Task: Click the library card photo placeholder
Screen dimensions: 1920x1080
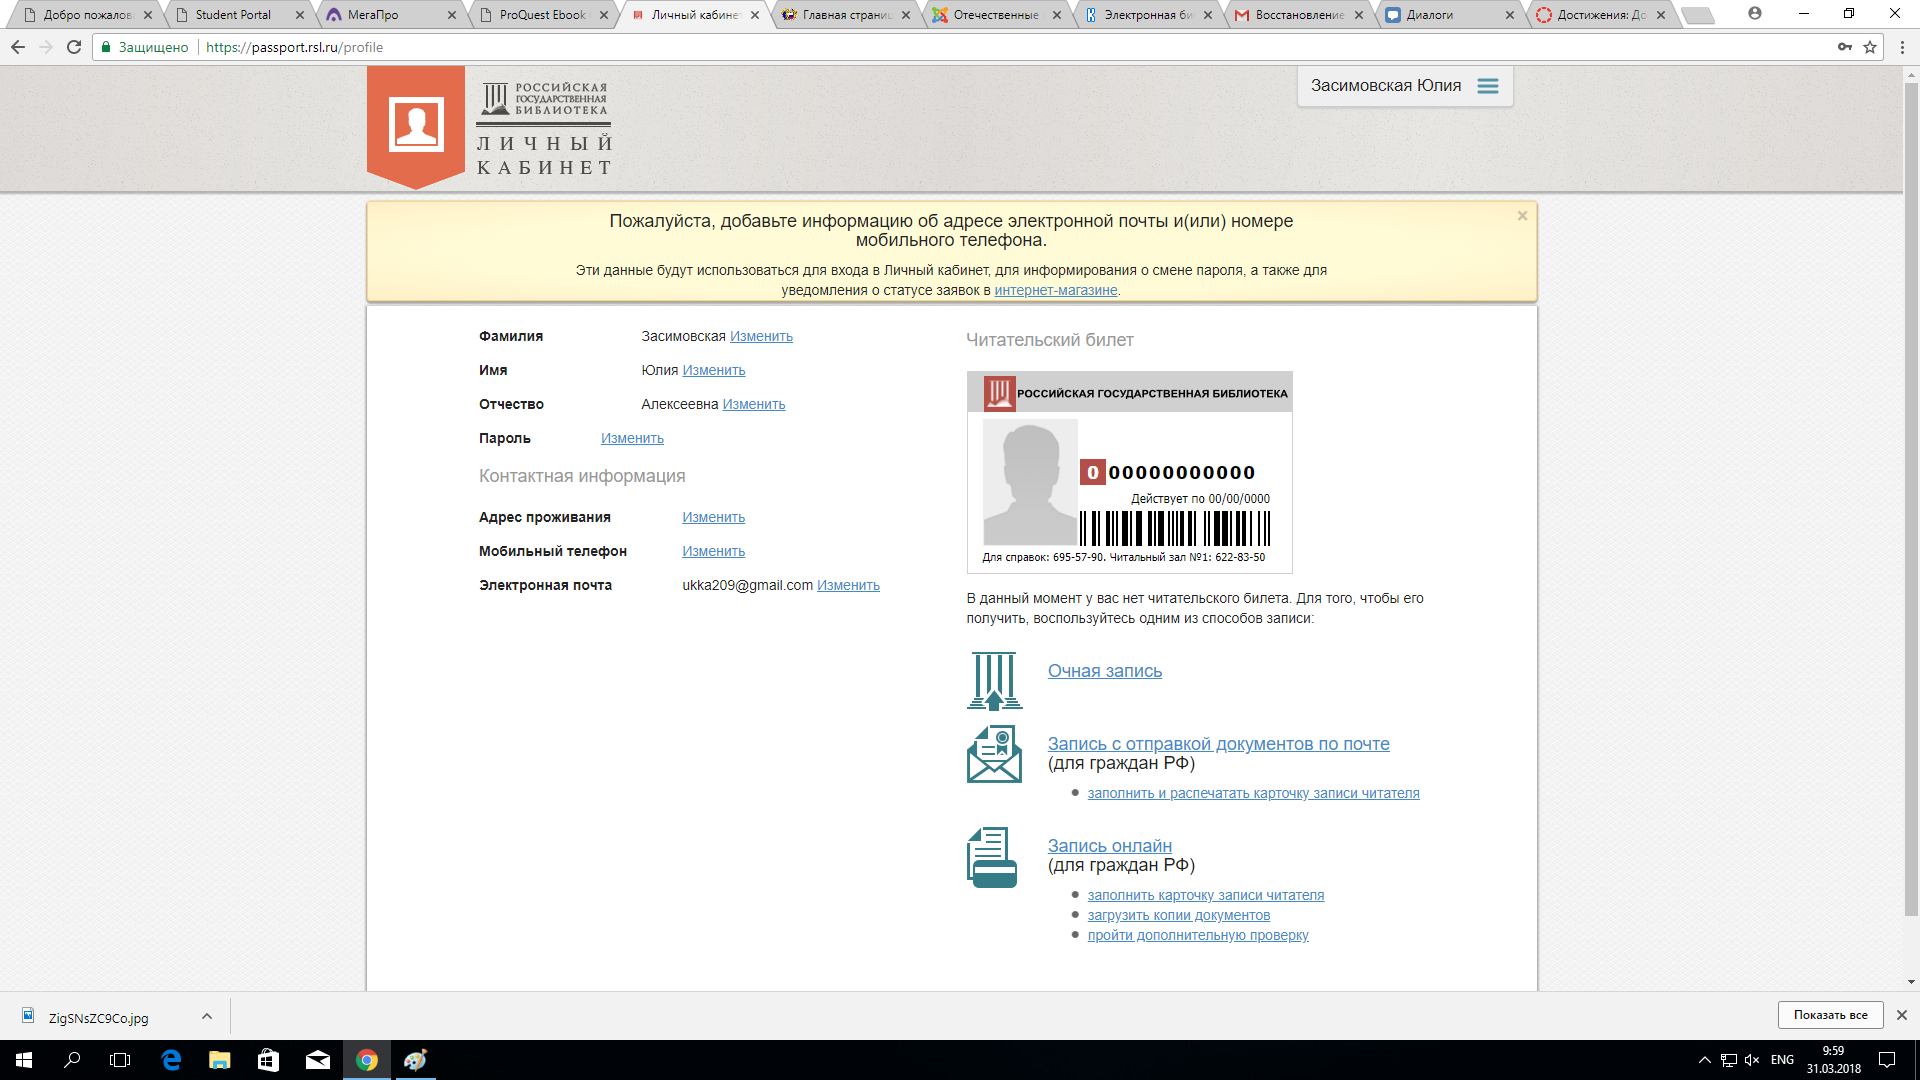Action: click(1030, 482)
